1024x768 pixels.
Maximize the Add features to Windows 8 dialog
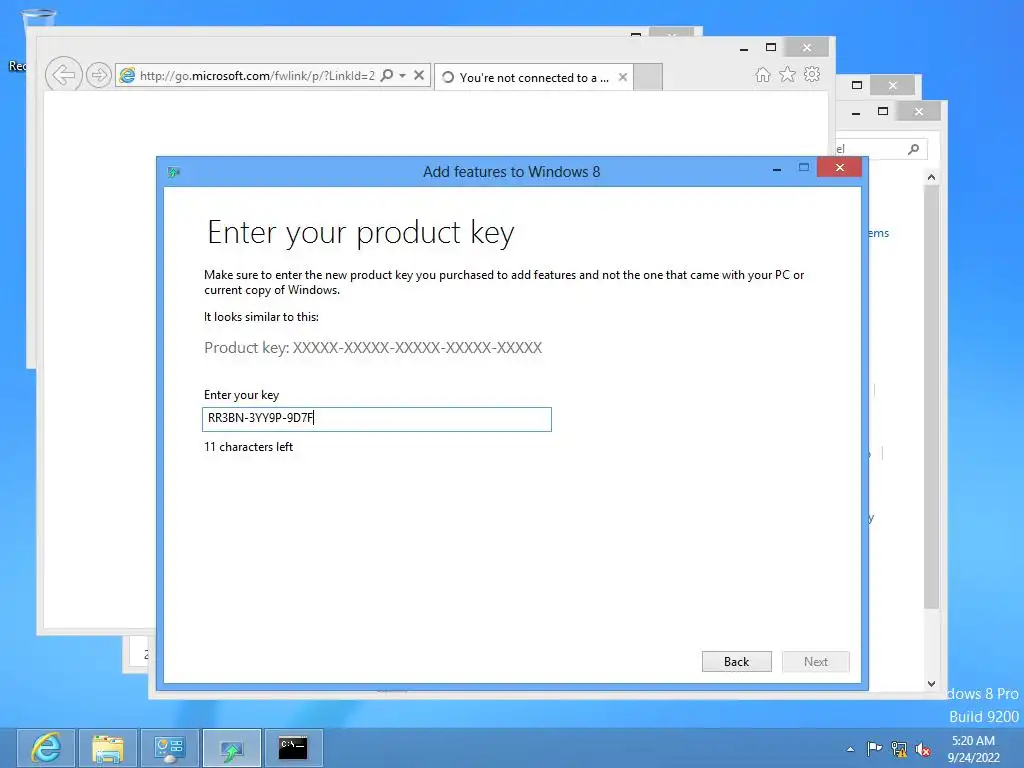pyautogui.click(x=804, y=168)
